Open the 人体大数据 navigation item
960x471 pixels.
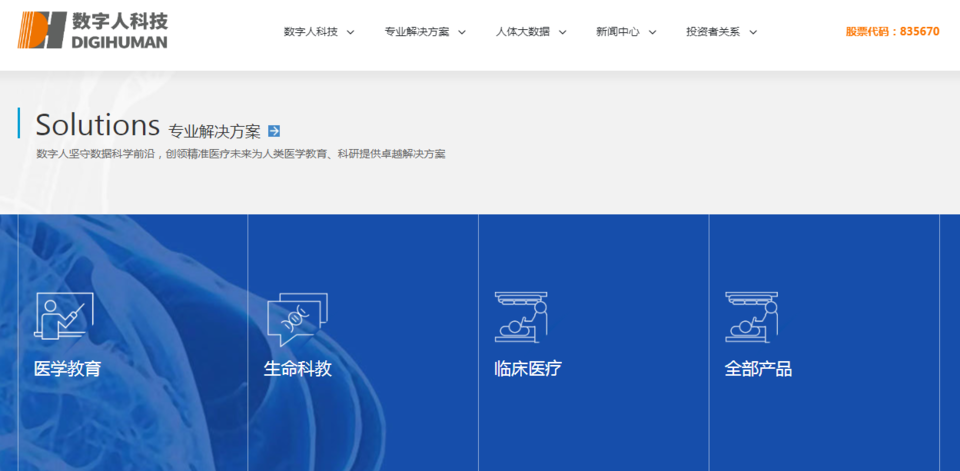[x=522, y=32]
